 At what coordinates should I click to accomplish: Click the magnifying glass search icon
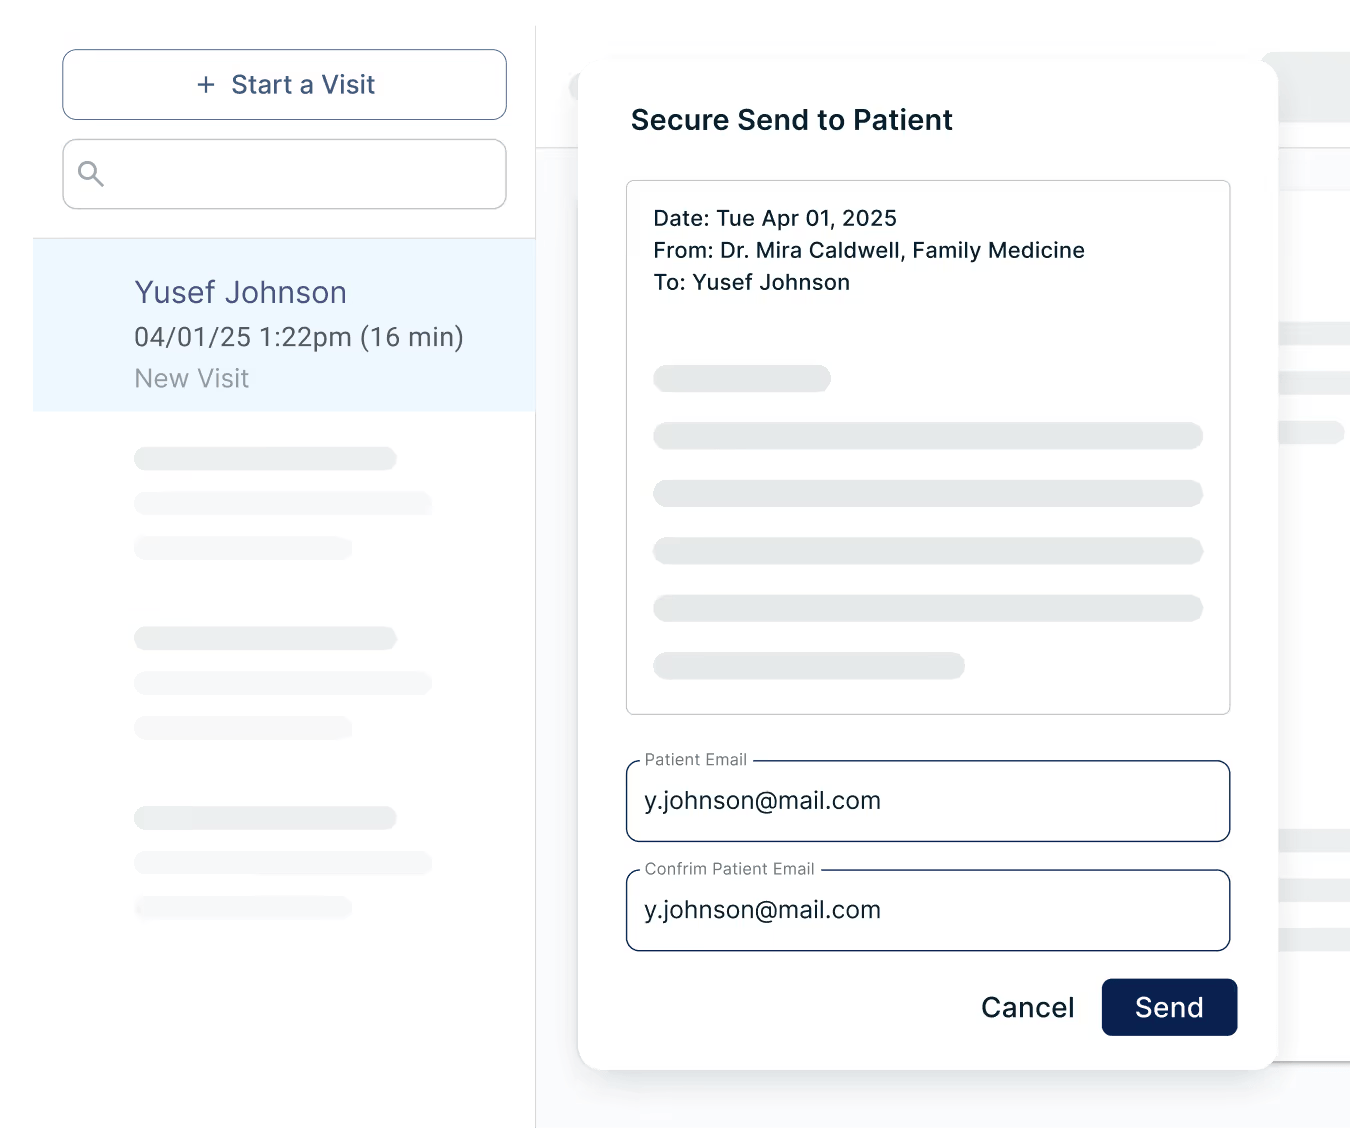click(91, 174)
